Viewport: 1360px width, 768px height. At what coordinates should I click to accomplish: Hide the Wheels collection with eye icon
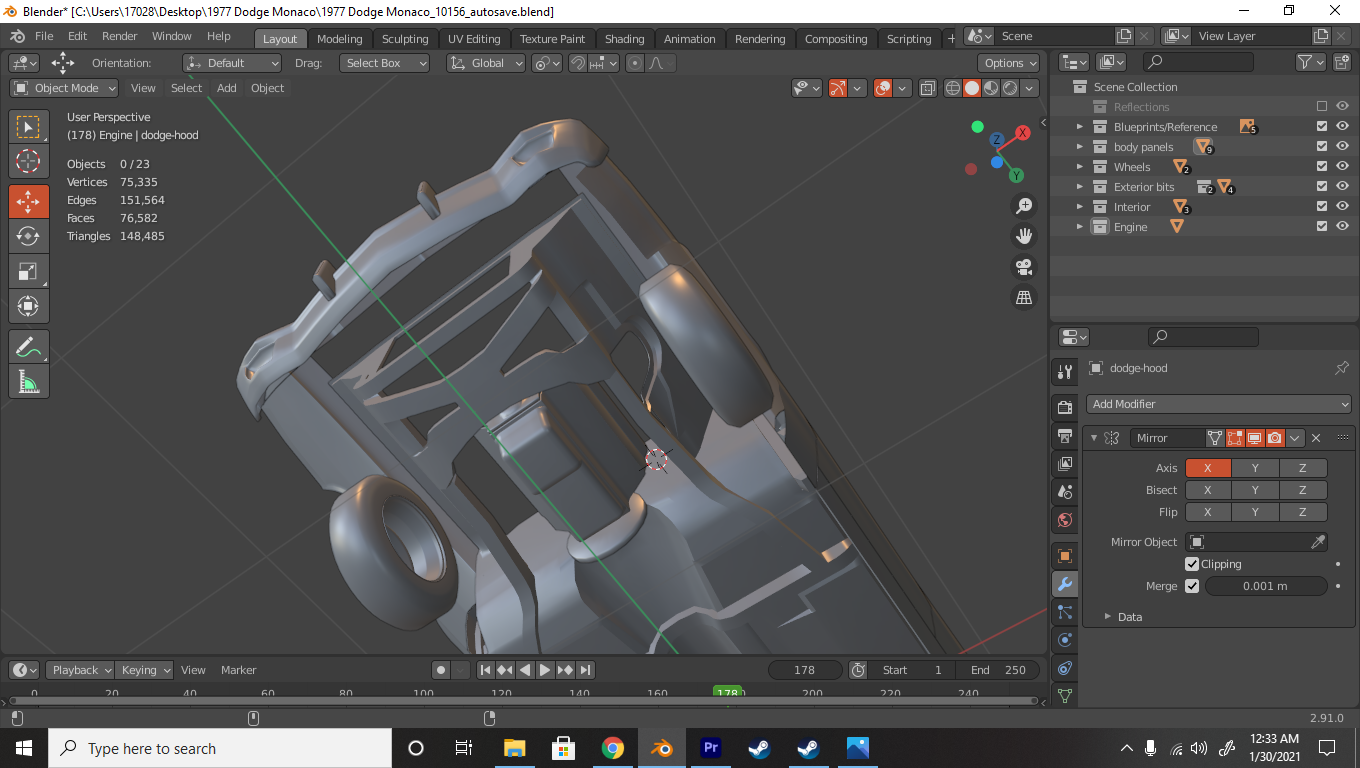click(x=1342, y=167)
